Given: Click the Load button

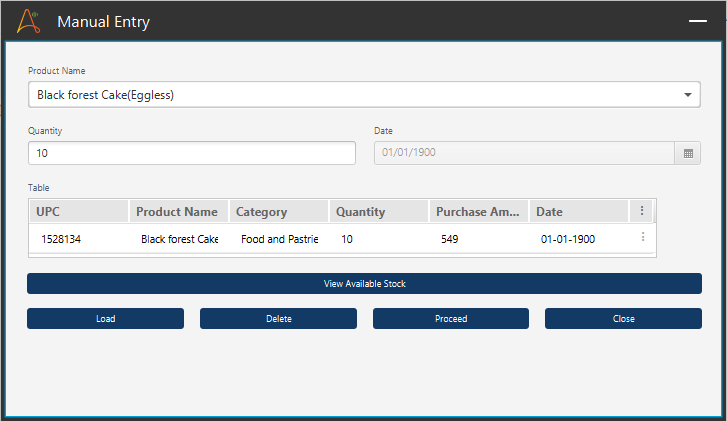Looking at the screenshot, I should pyautogui.click(x=105, y=319).
